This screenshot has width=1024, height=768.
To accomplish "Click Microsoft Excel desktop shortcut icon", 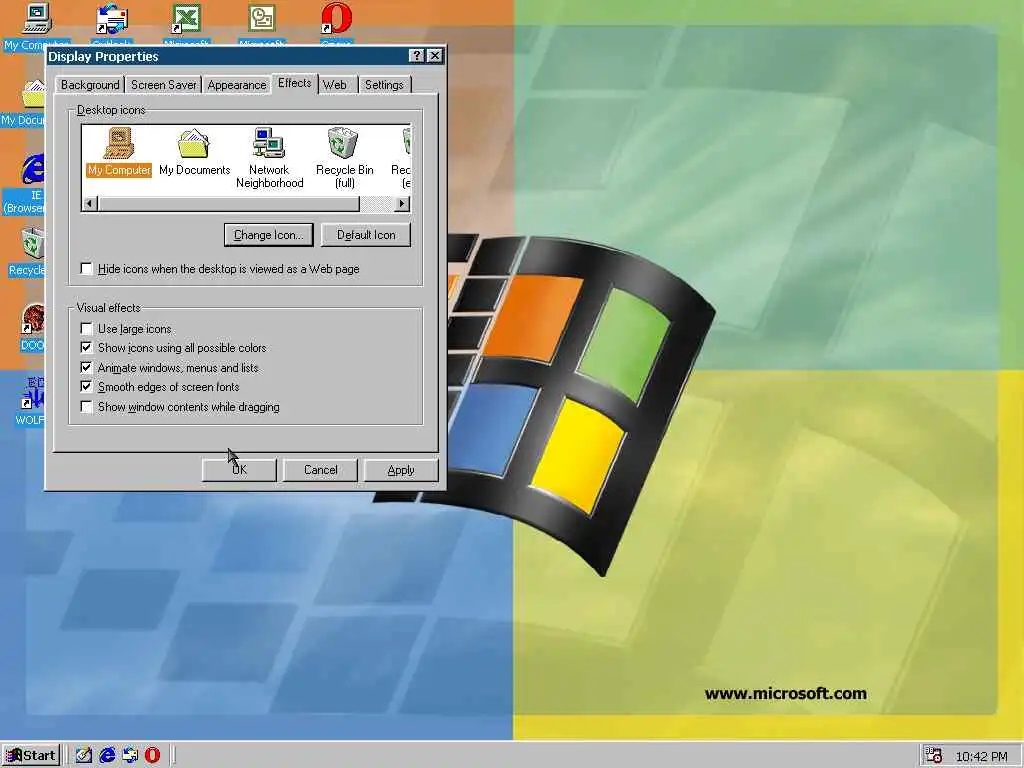I will click(186, 24).
